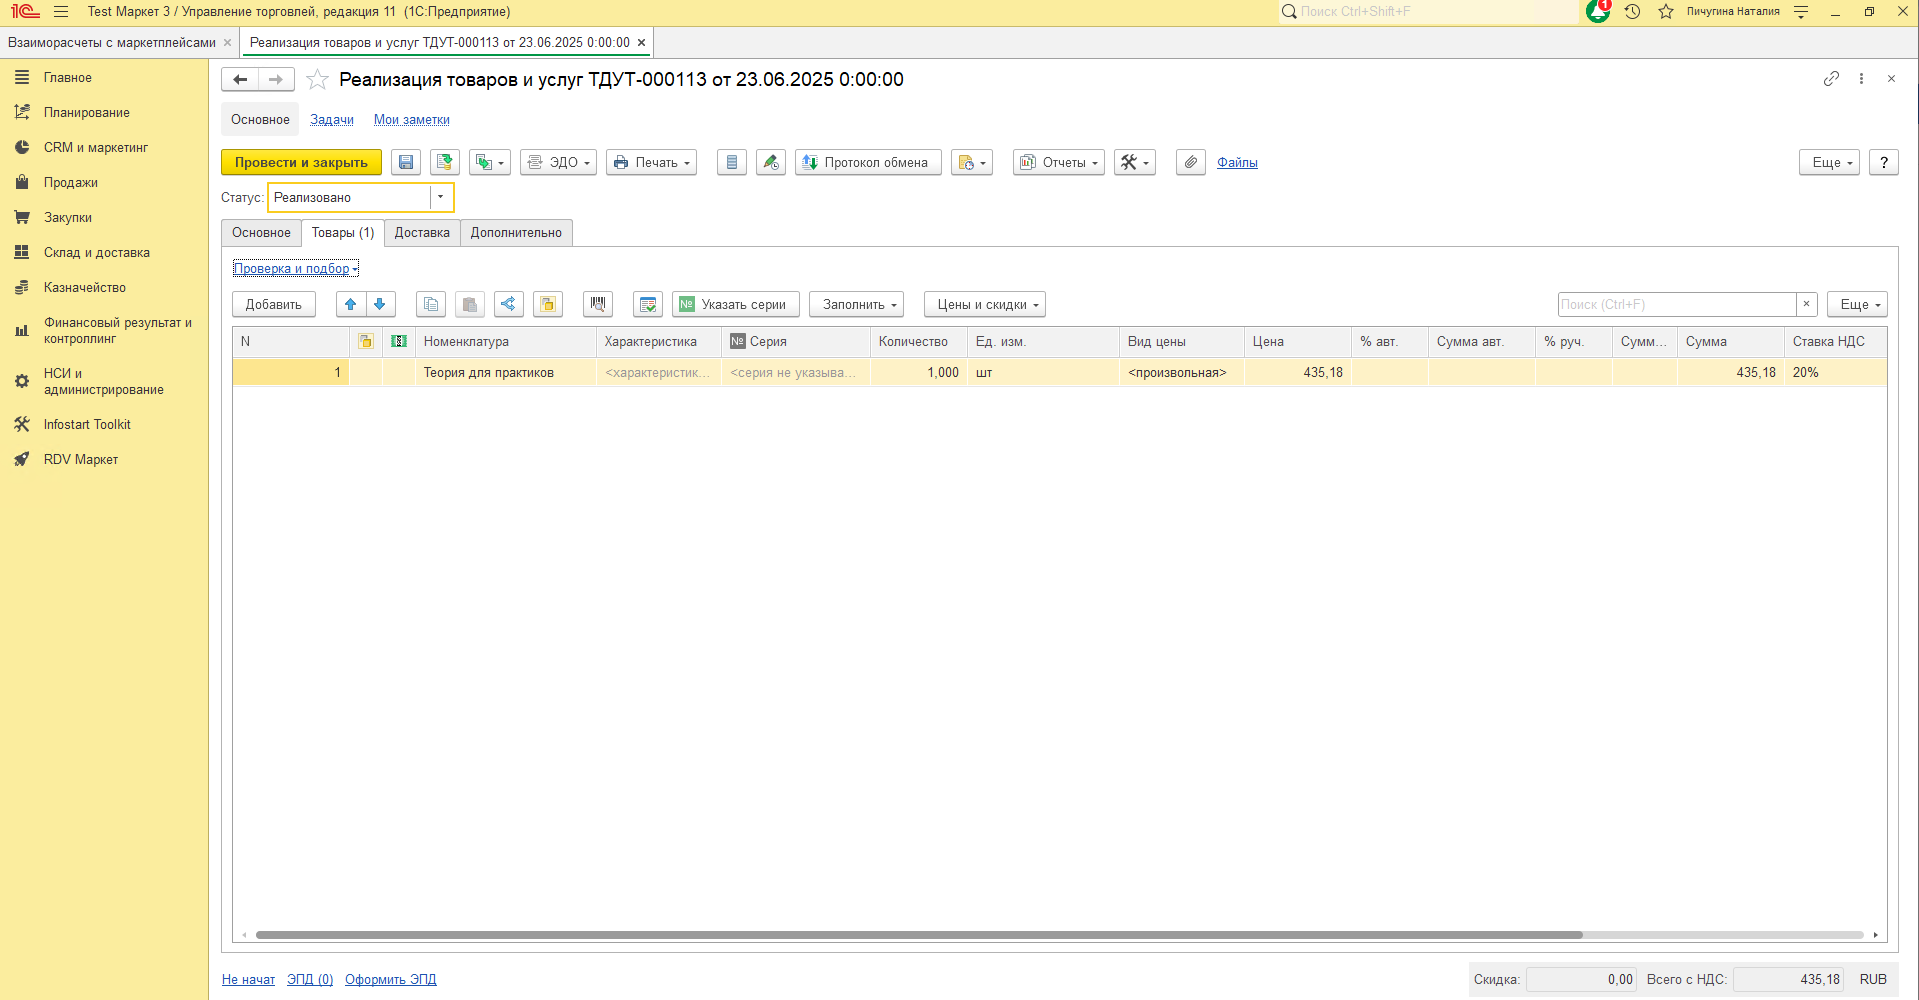Open the wrench tools dropdown
The height and width of the screenshot is (1000, 1919).
pos(1135,162)
